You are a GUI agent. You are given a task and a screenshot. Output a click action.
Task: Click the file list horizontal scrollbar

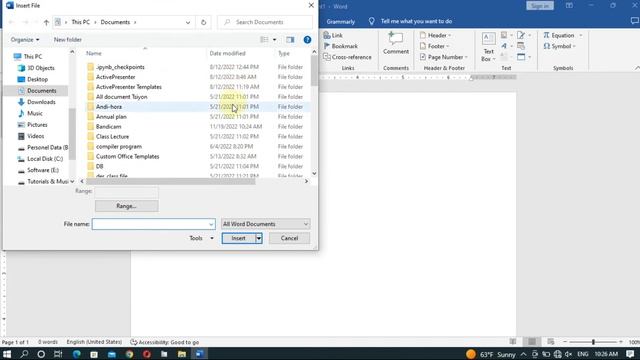tap(171, 181)
